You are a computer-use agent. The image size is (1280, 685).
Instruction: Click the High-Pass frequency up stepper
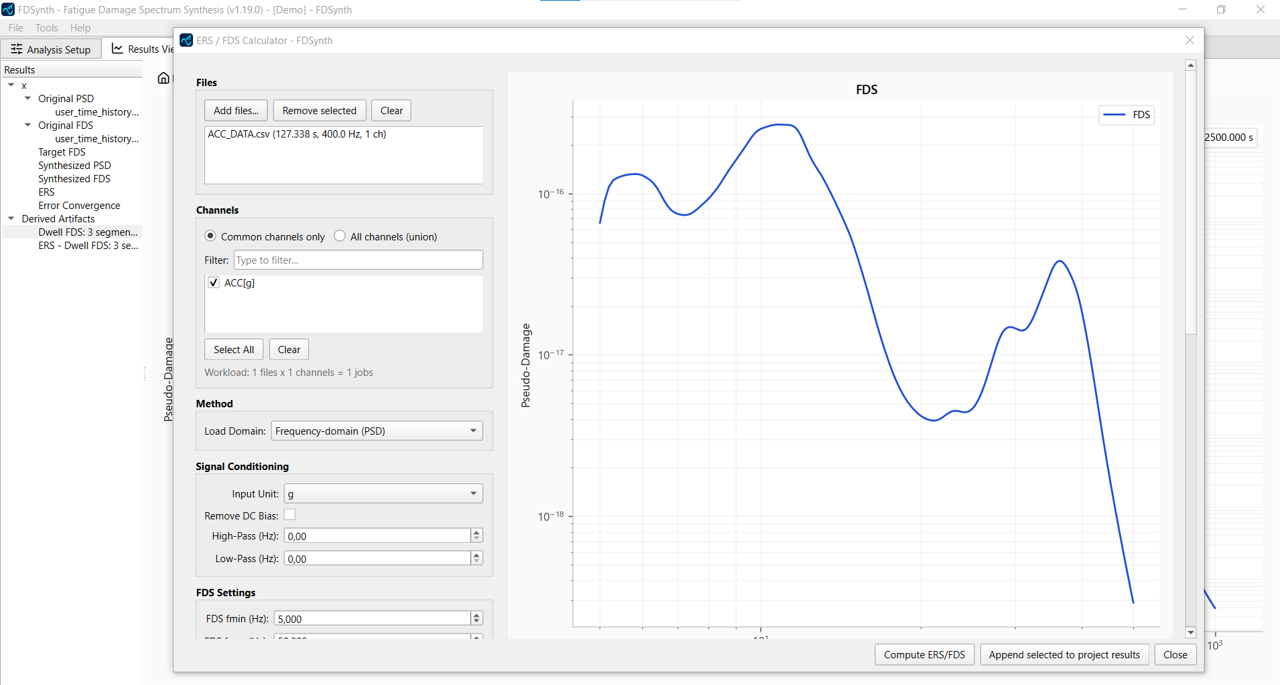pyautogui.click(x=477, y=531)
